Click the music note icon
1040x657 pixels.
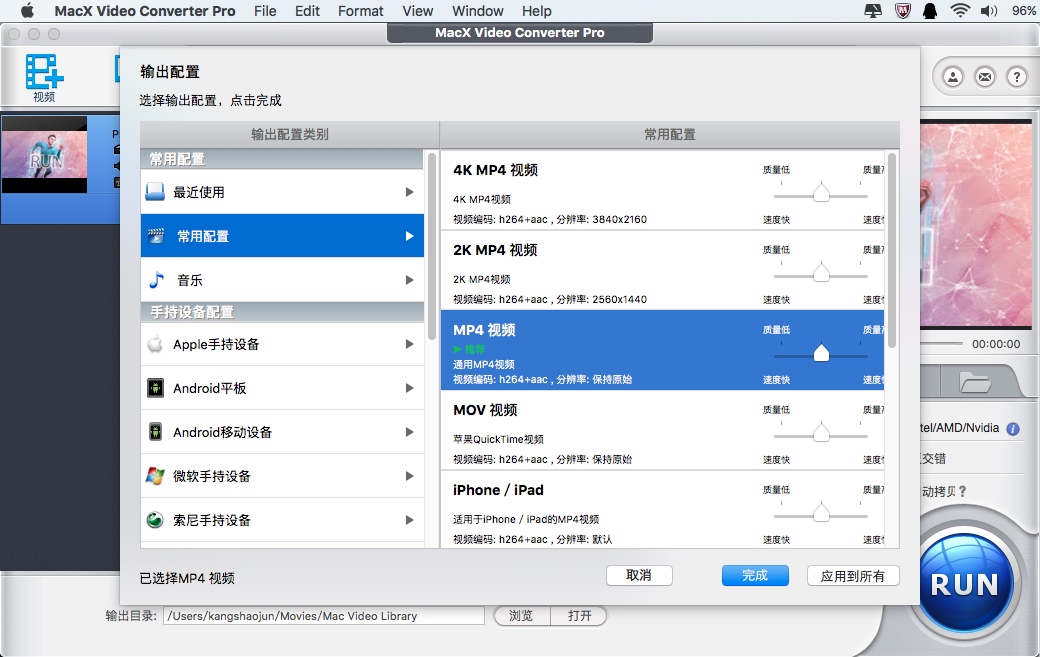pyautogui.click(x=156, y=280)
